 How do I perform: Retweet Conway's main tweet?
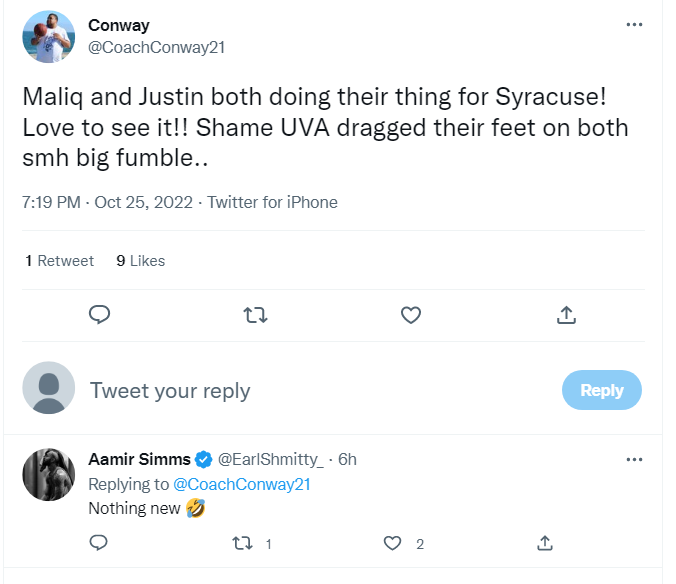click(x=255, y=315)
